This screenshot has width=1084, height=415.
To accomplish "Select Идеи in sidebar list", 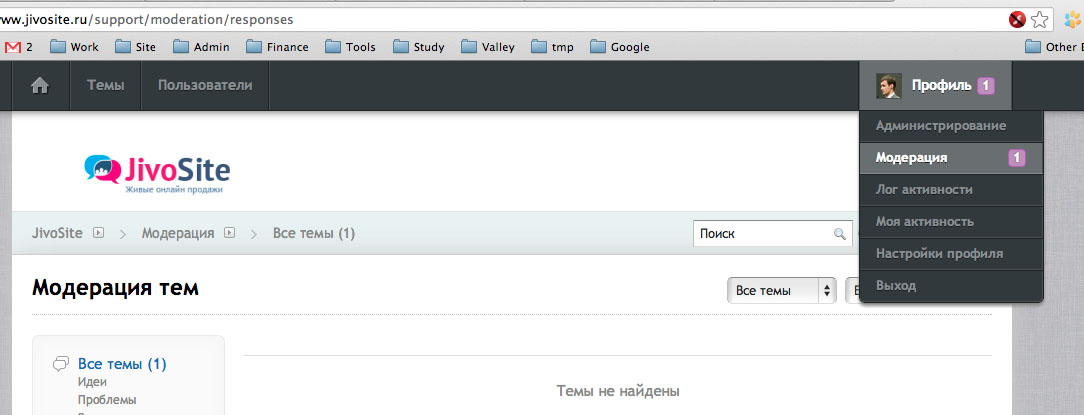I will (92, 382).
